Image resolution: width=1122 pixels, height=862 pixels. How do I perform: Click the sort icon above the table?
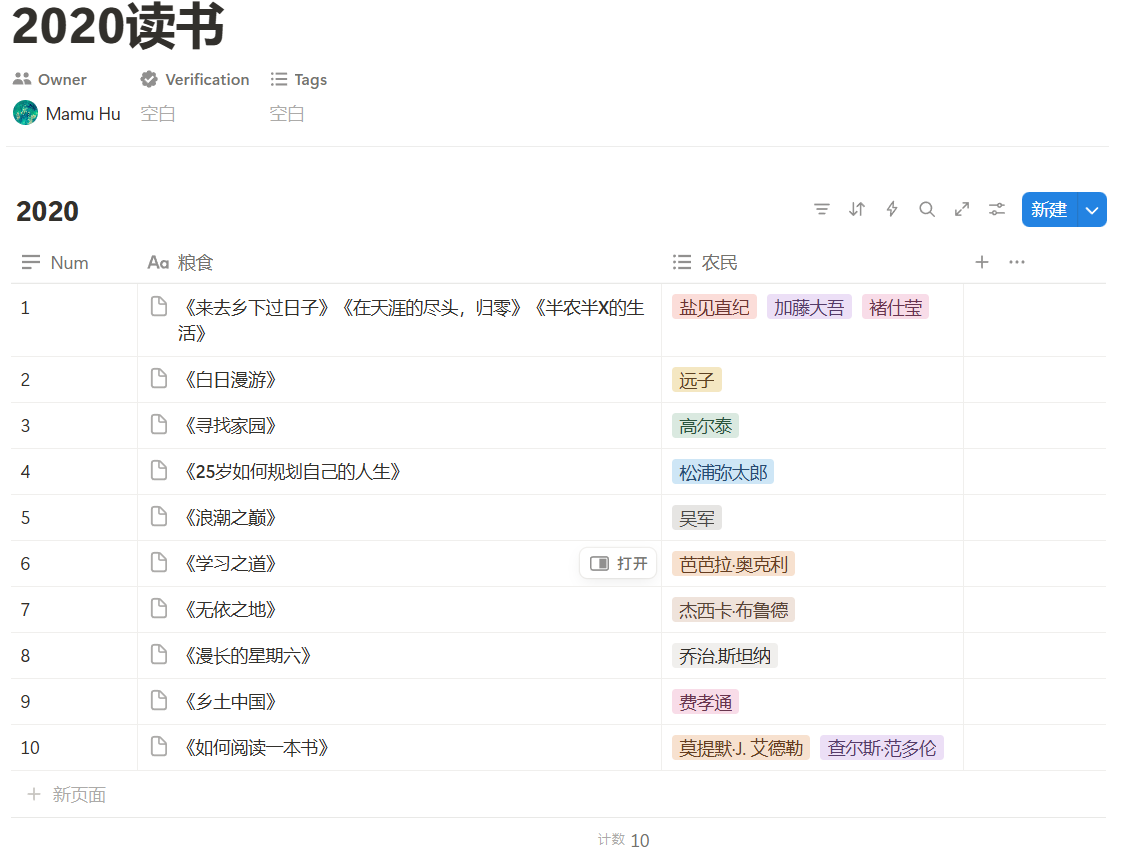coord(856,209)
